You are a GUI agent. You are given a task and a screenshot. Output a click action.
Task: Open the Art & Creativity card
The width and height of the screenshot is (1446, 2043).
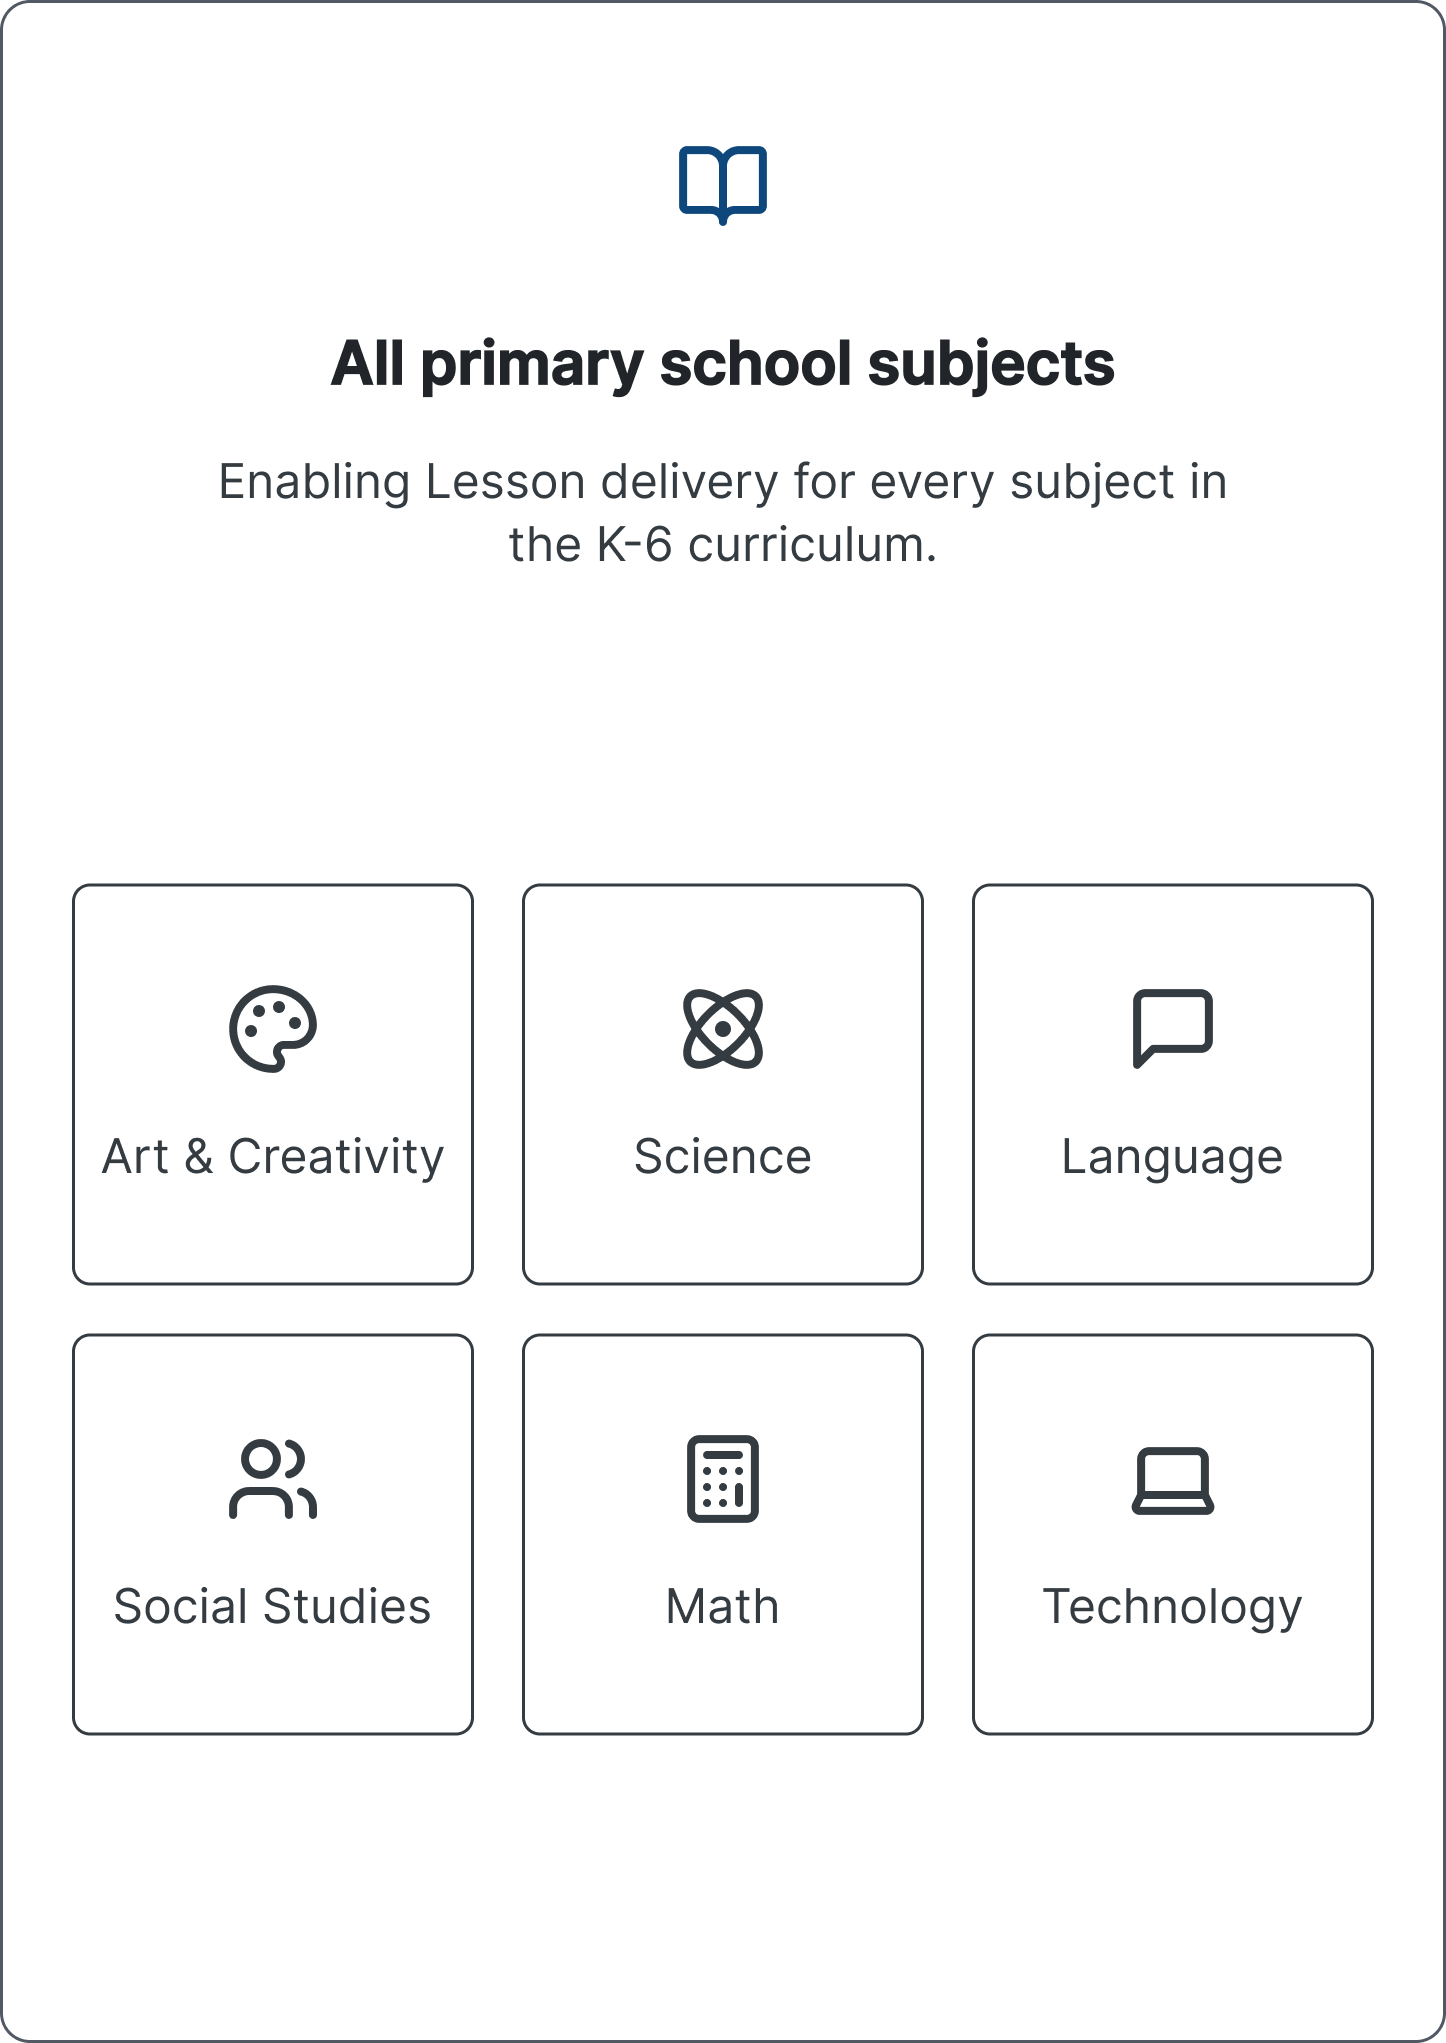(273, 1084)
